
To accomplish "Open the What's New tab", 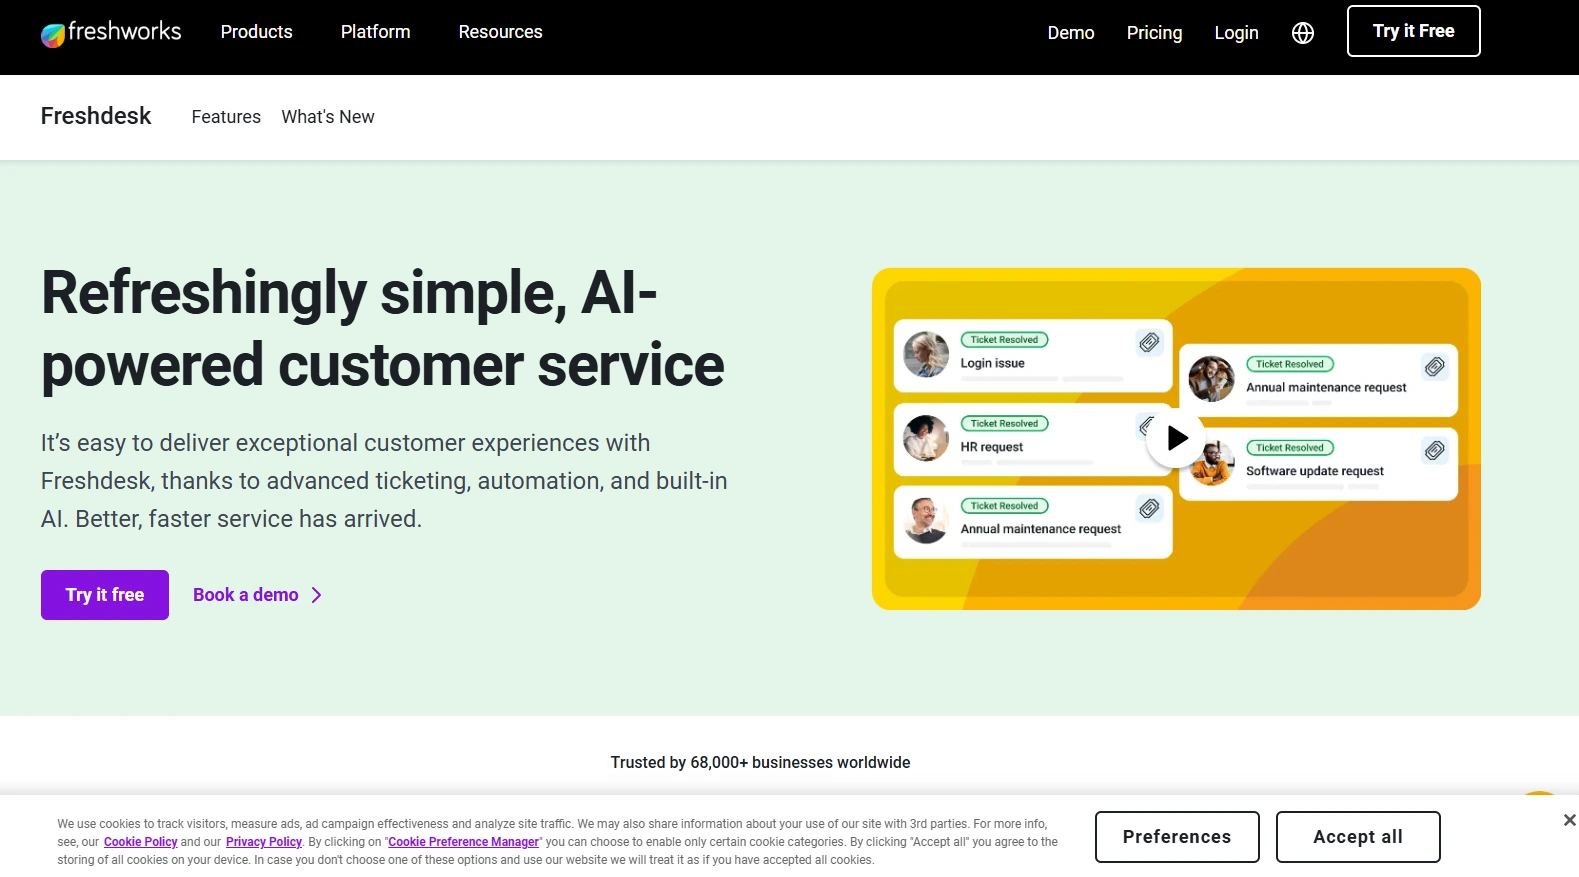I will point(328,117).
